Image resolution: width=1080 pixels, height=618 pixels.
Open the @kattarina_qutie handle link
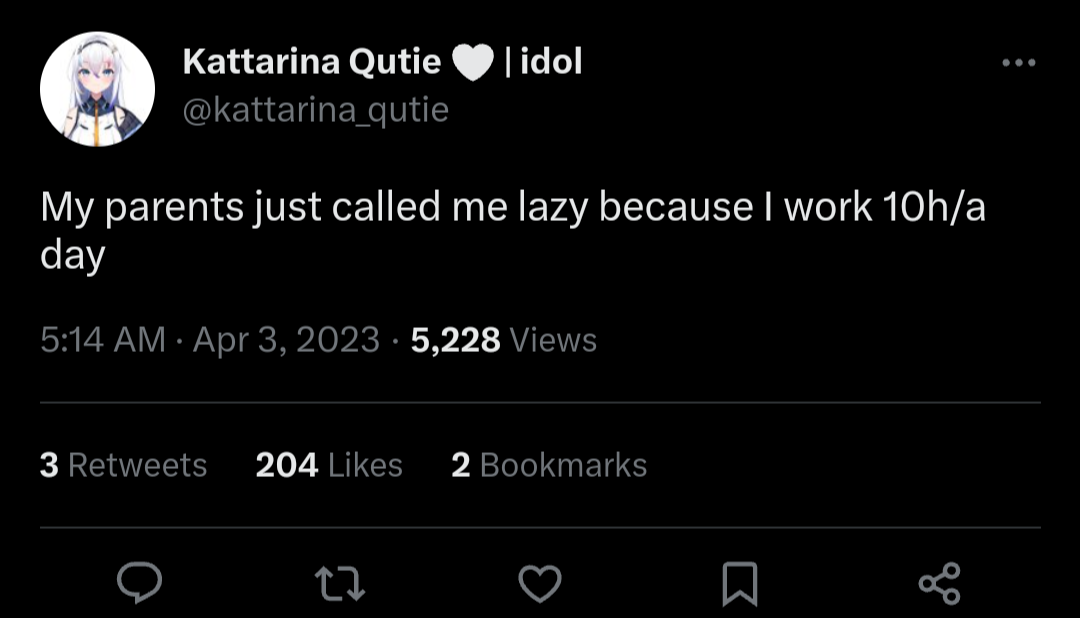click(315, 110)
